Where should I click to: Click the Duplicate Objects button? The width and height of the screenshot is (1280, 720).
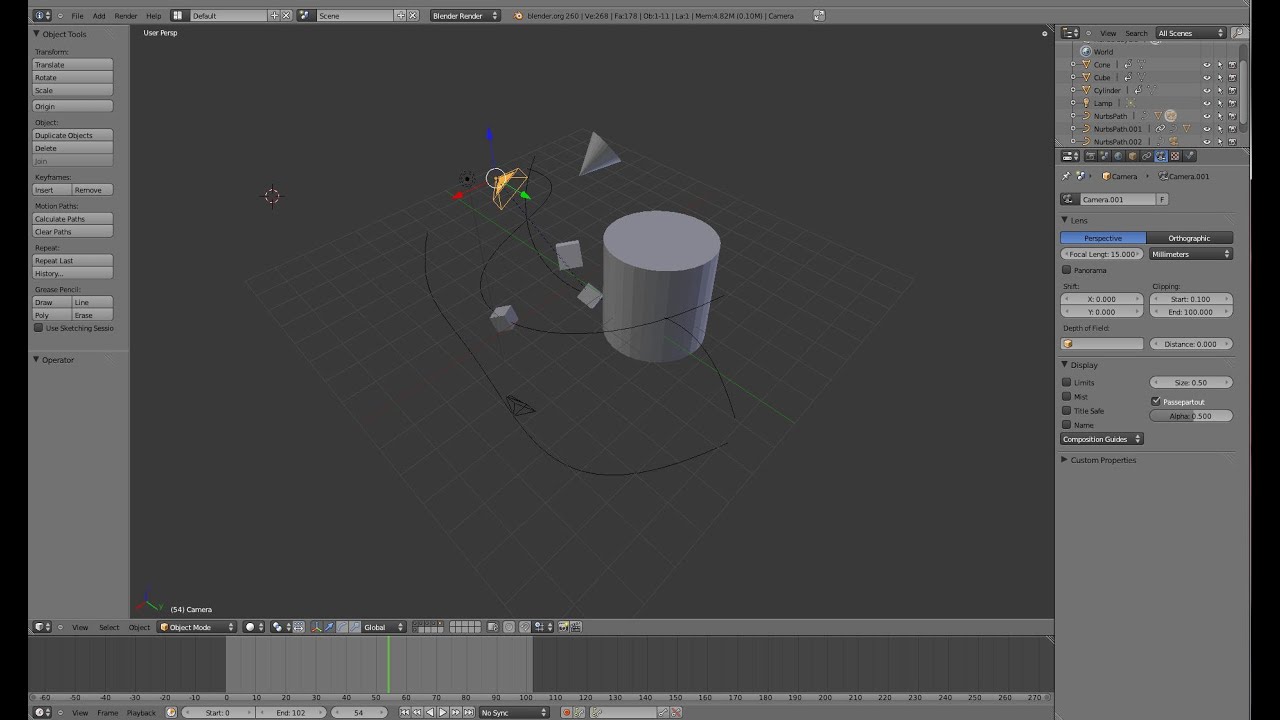click(73, 135)
